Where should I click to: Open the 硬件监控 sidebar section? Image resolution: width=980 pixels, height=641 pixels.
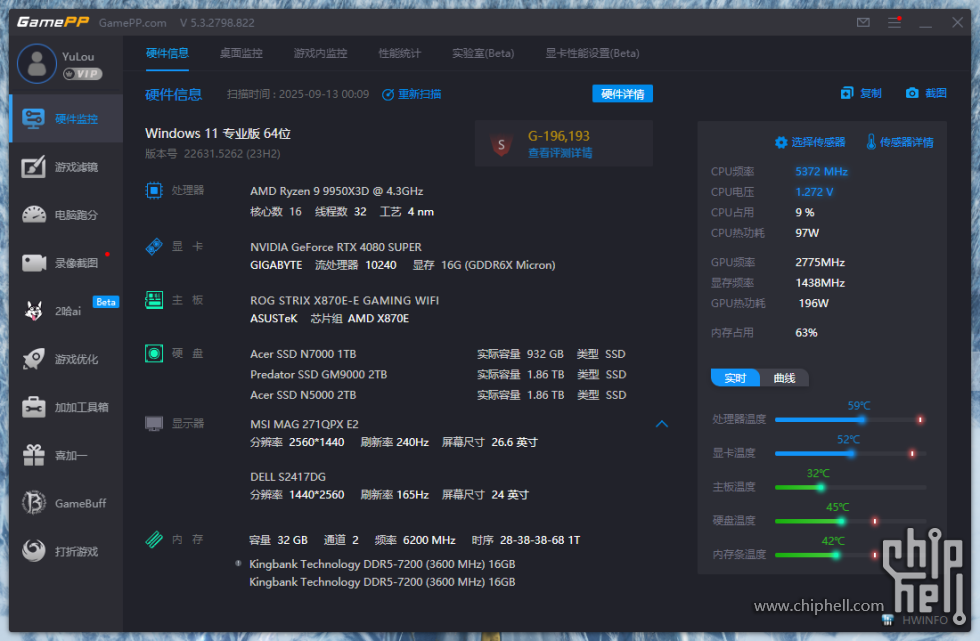point(66,119)
